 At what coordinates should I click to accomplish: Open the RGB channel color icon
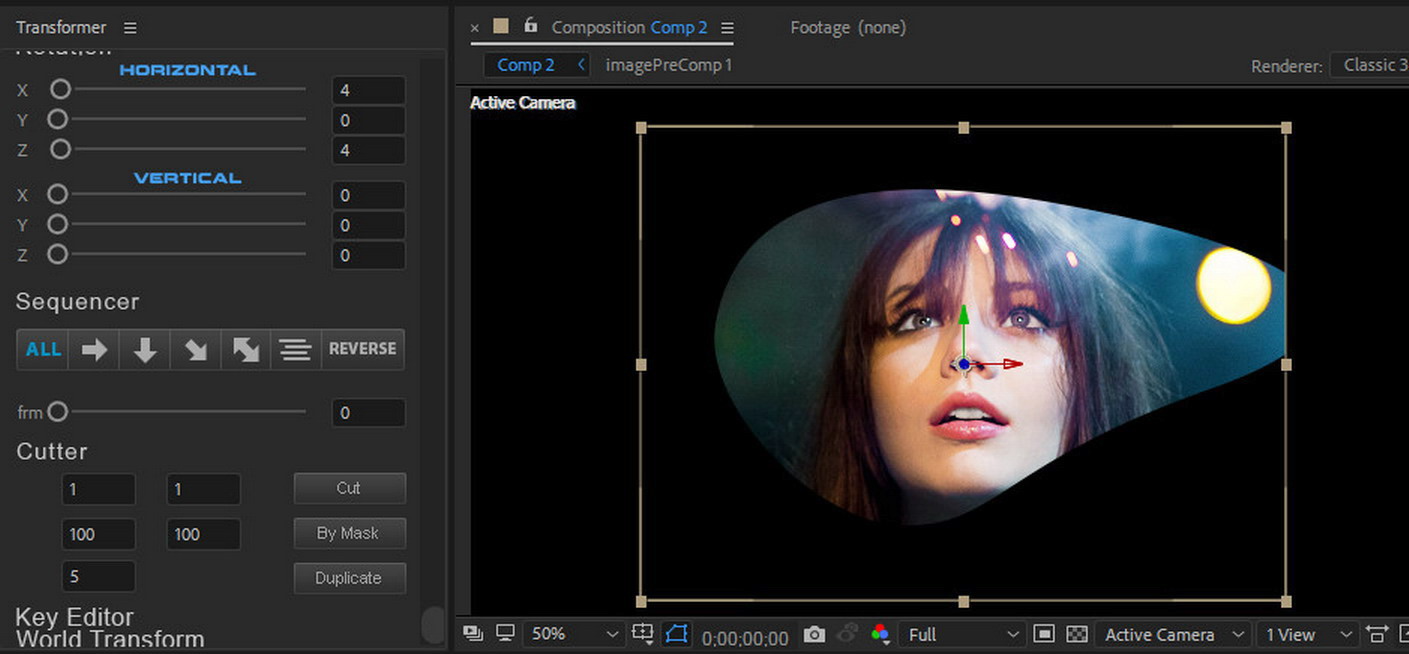pos(880,634)
